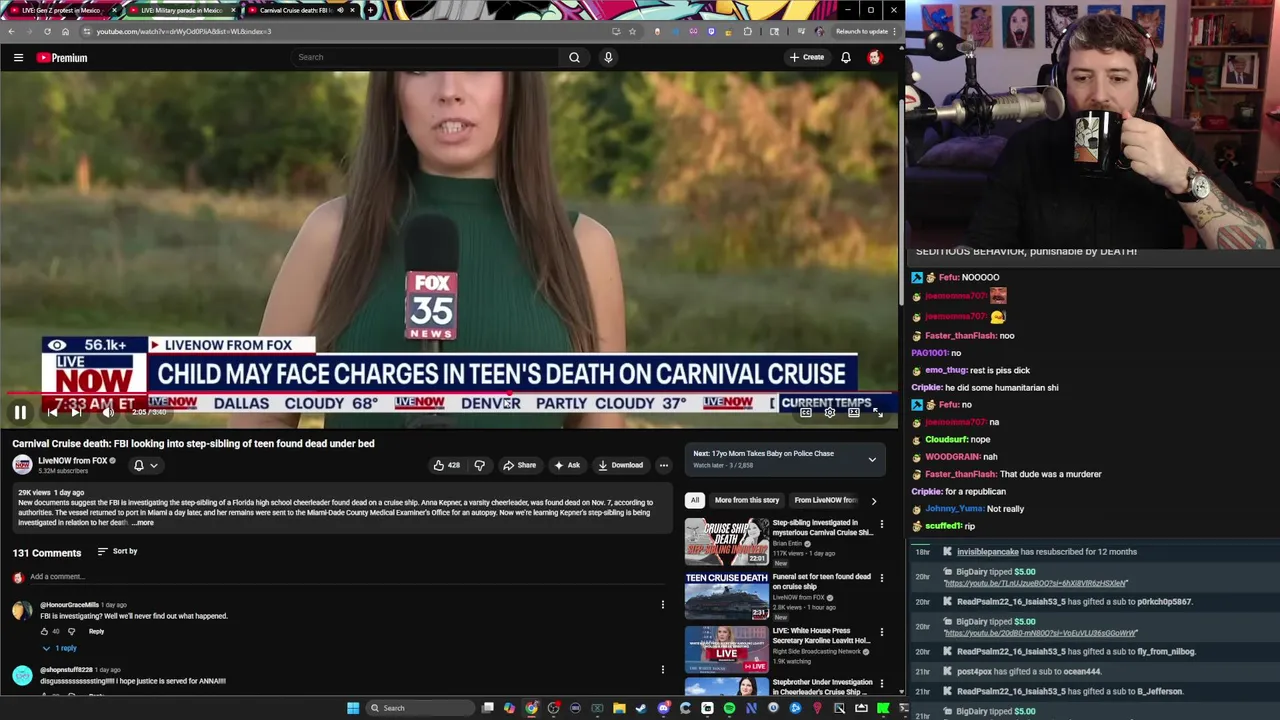The height and width of the screenshot is (720, 1280).
Task: Expand the 1 reply thread
Action: [x=59, y=648]
